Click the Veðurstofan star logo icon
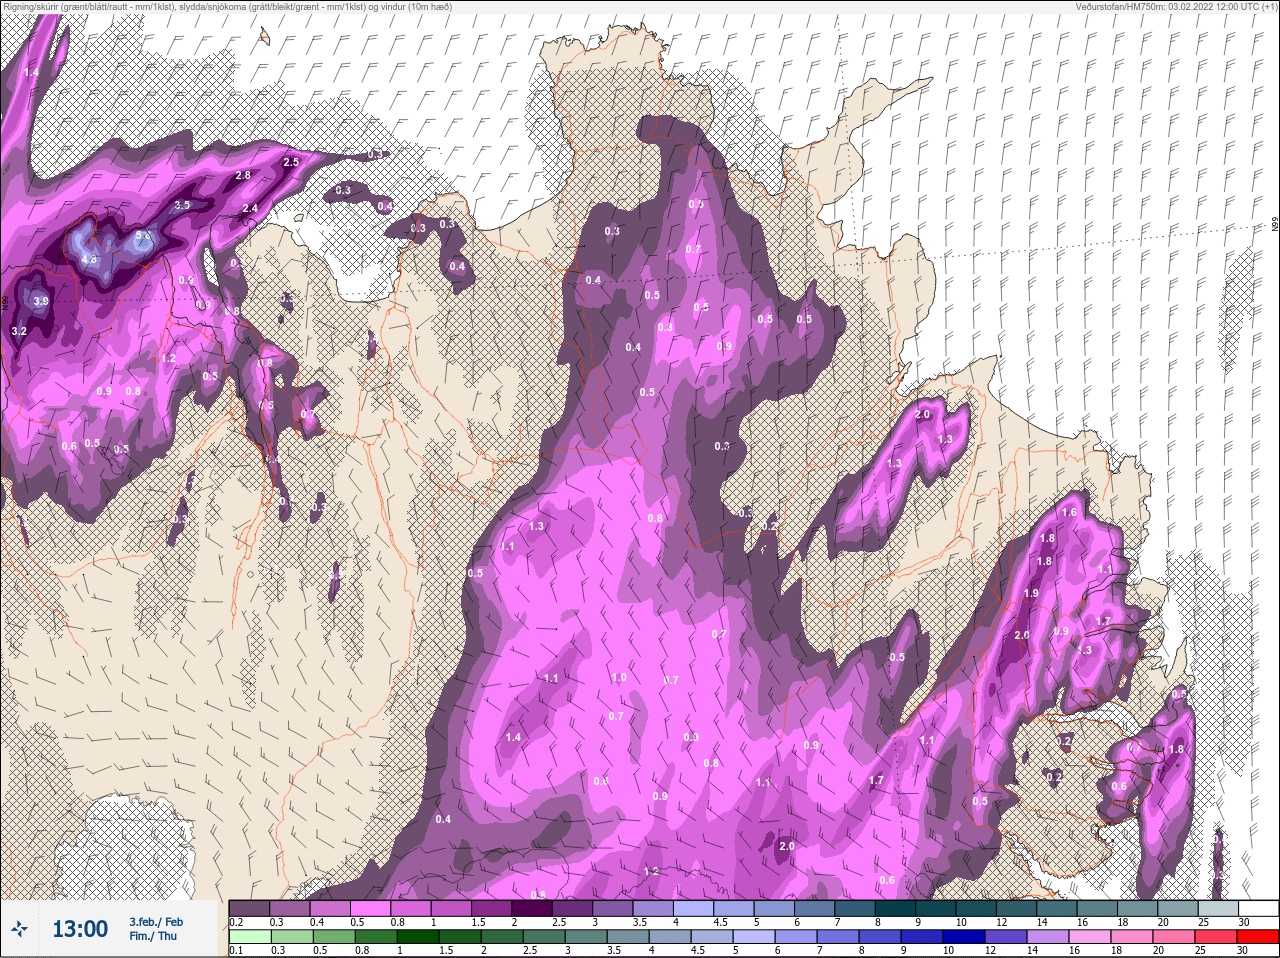 point(19,930)
